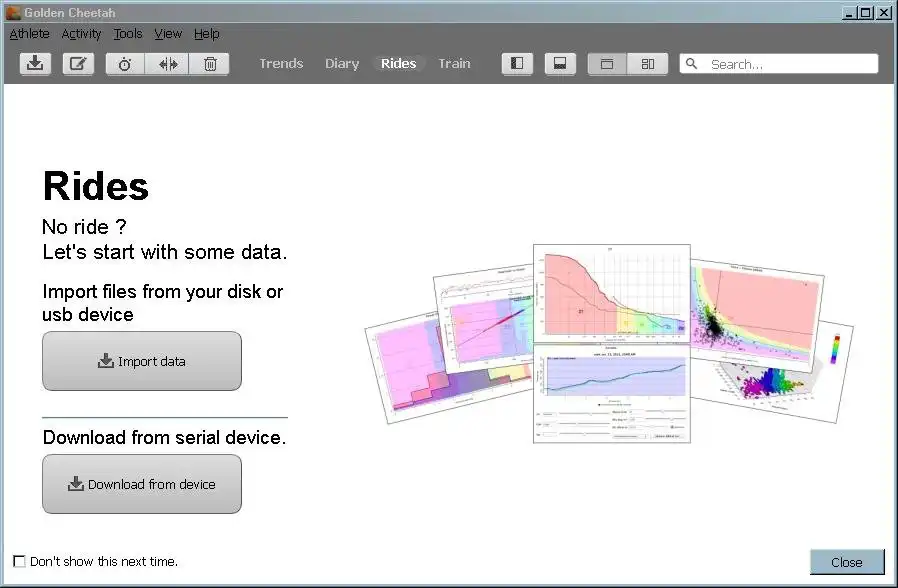The image size is (898, 588).
Task: Select the Rides view
Action: click(399, 64)
